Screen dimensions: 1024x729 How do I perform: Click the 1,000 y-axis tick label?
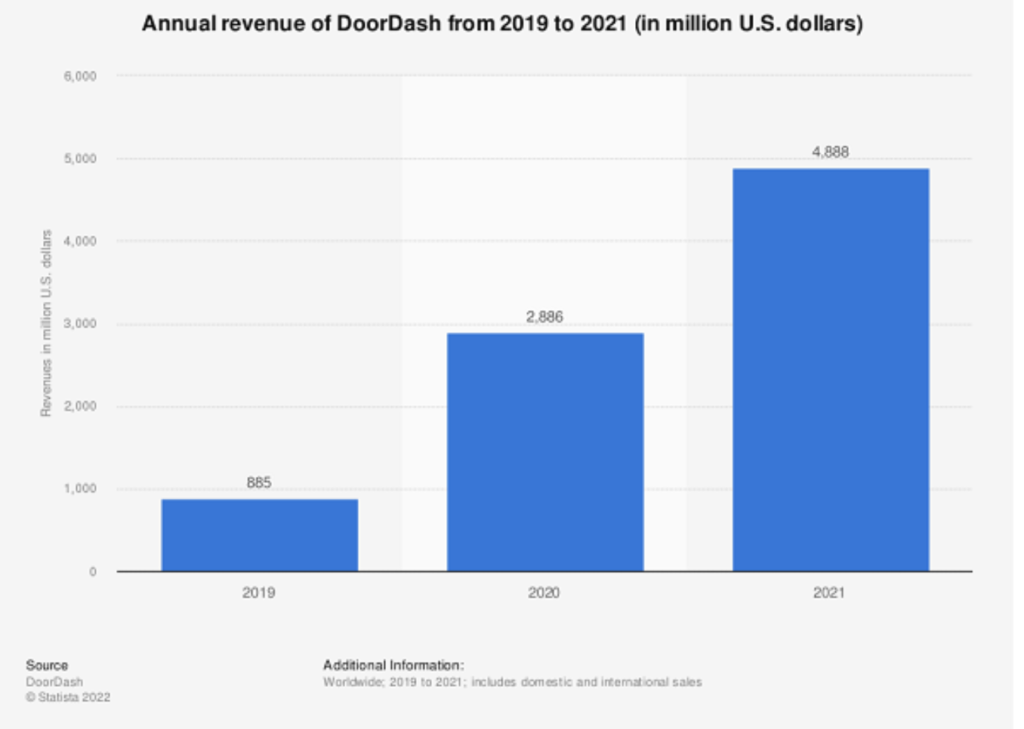click(x=80, y=489)
